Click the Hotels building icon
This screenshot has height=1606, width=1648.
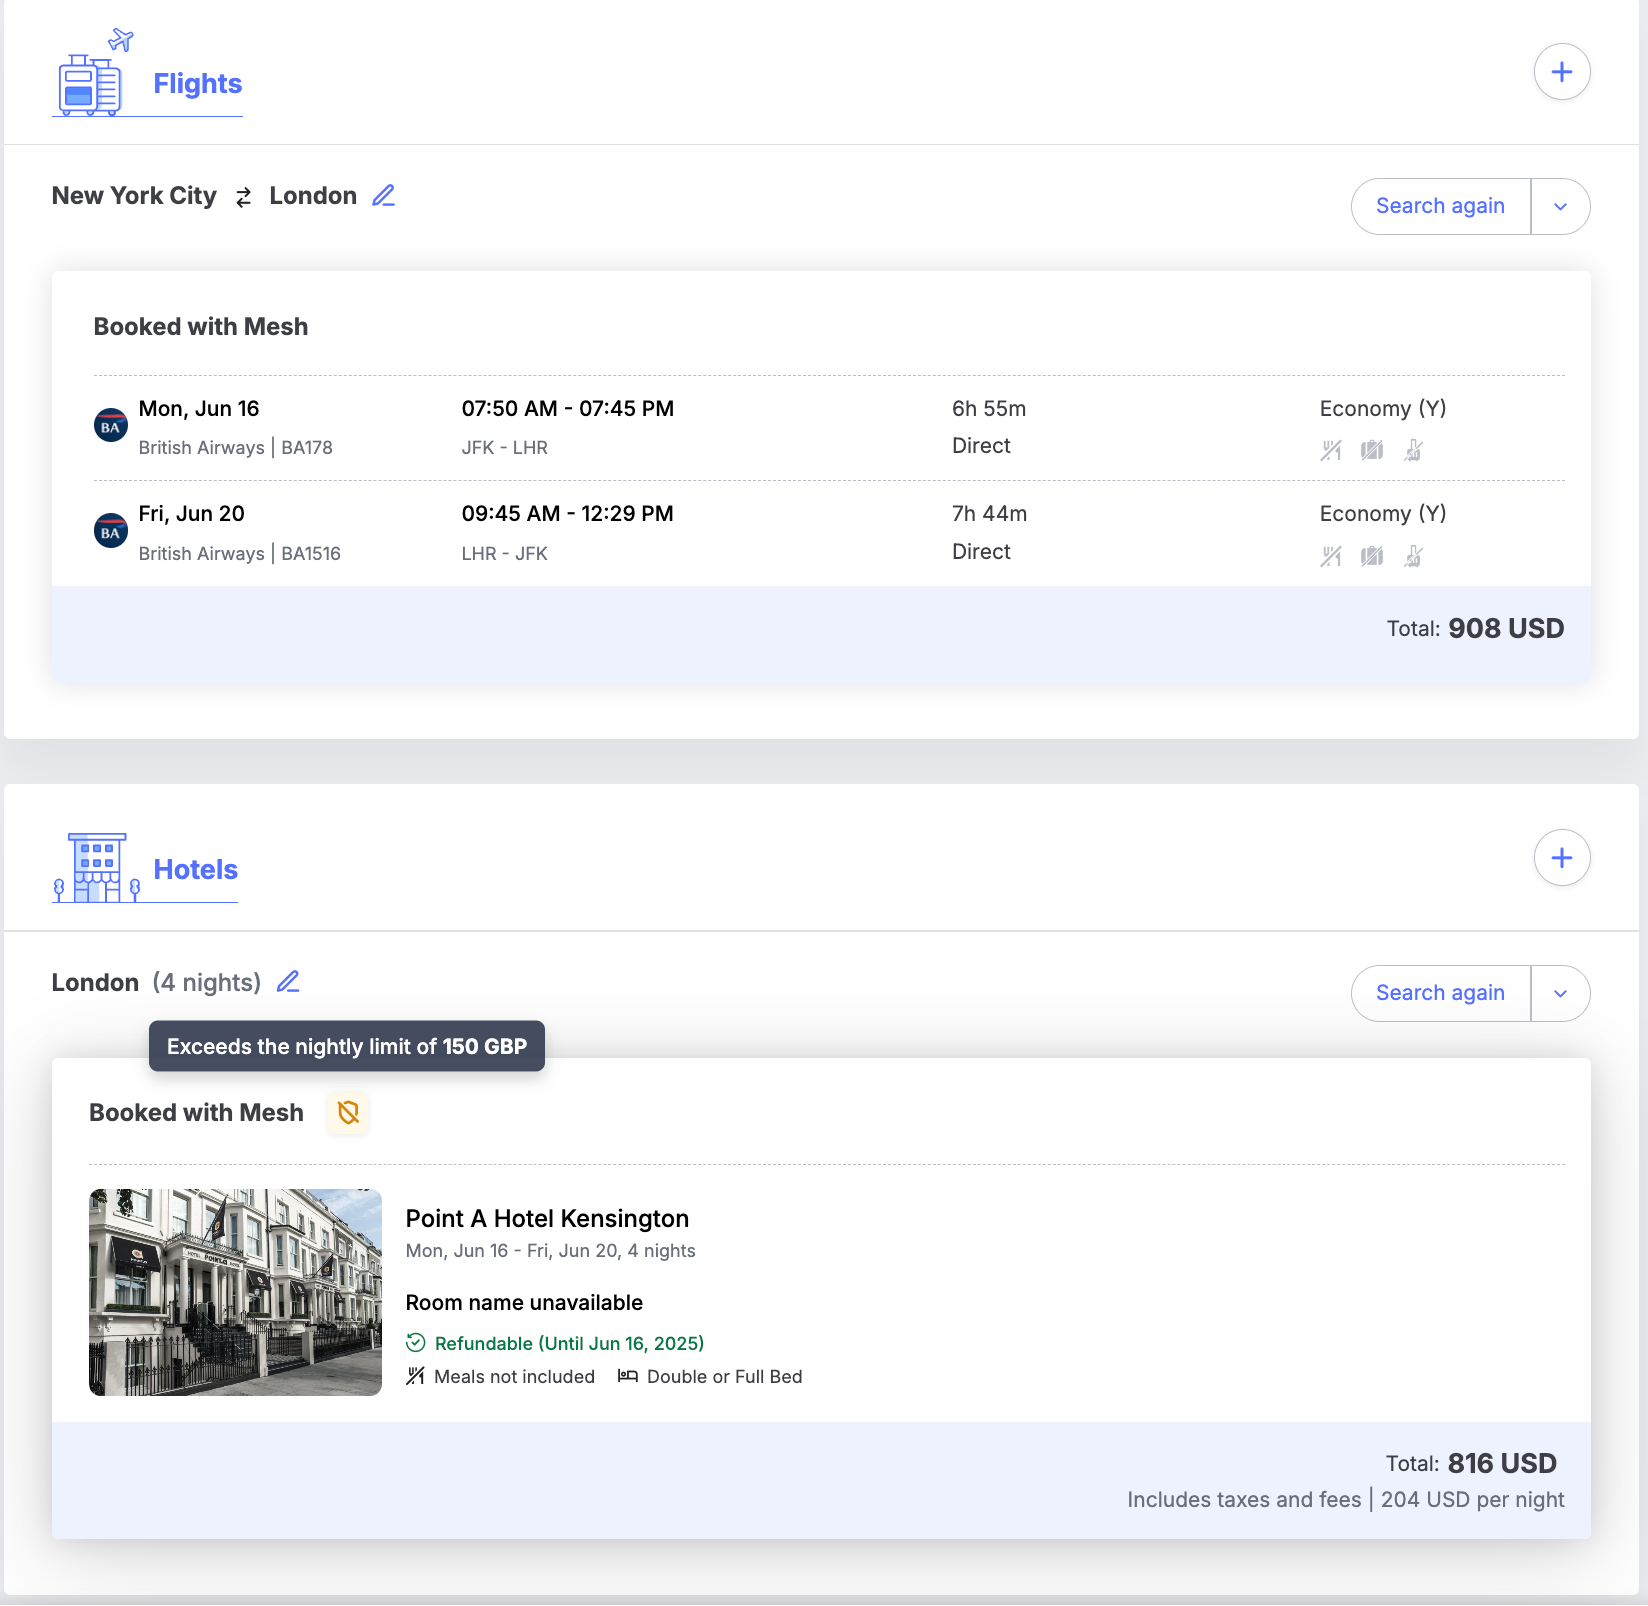[96, 867]
